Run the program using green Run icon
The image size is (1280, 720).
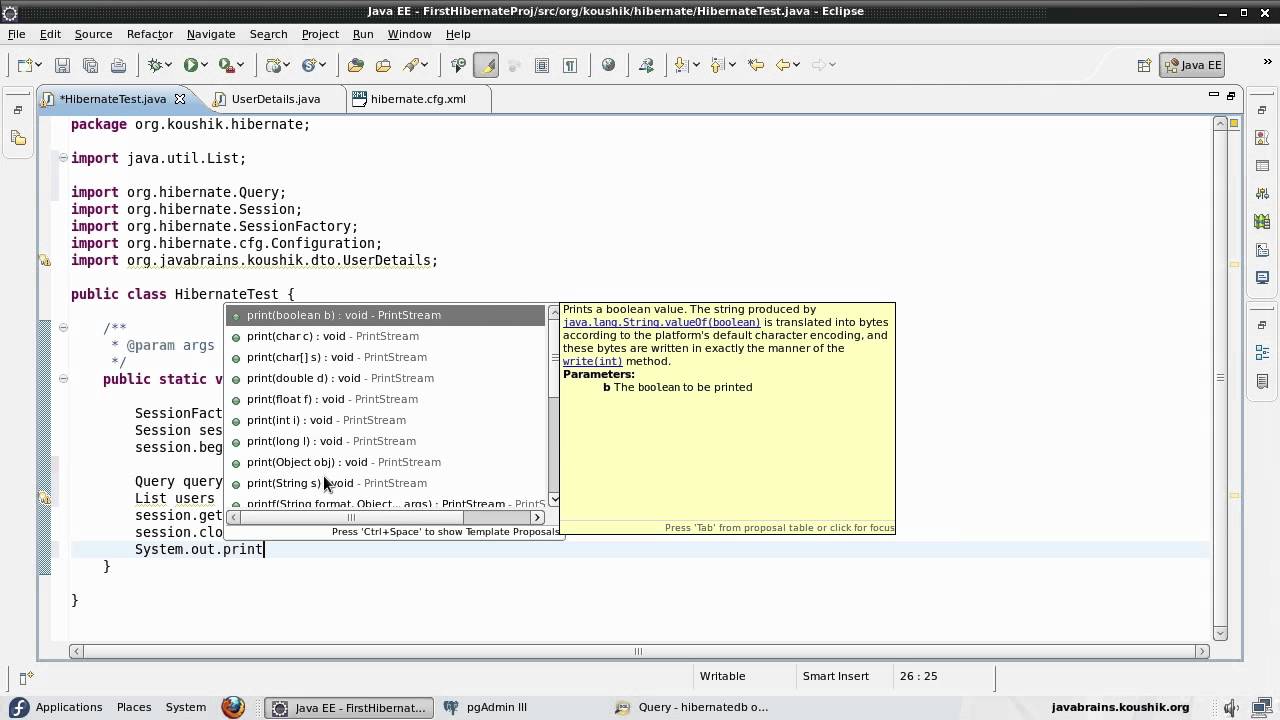tap(190, 65)
